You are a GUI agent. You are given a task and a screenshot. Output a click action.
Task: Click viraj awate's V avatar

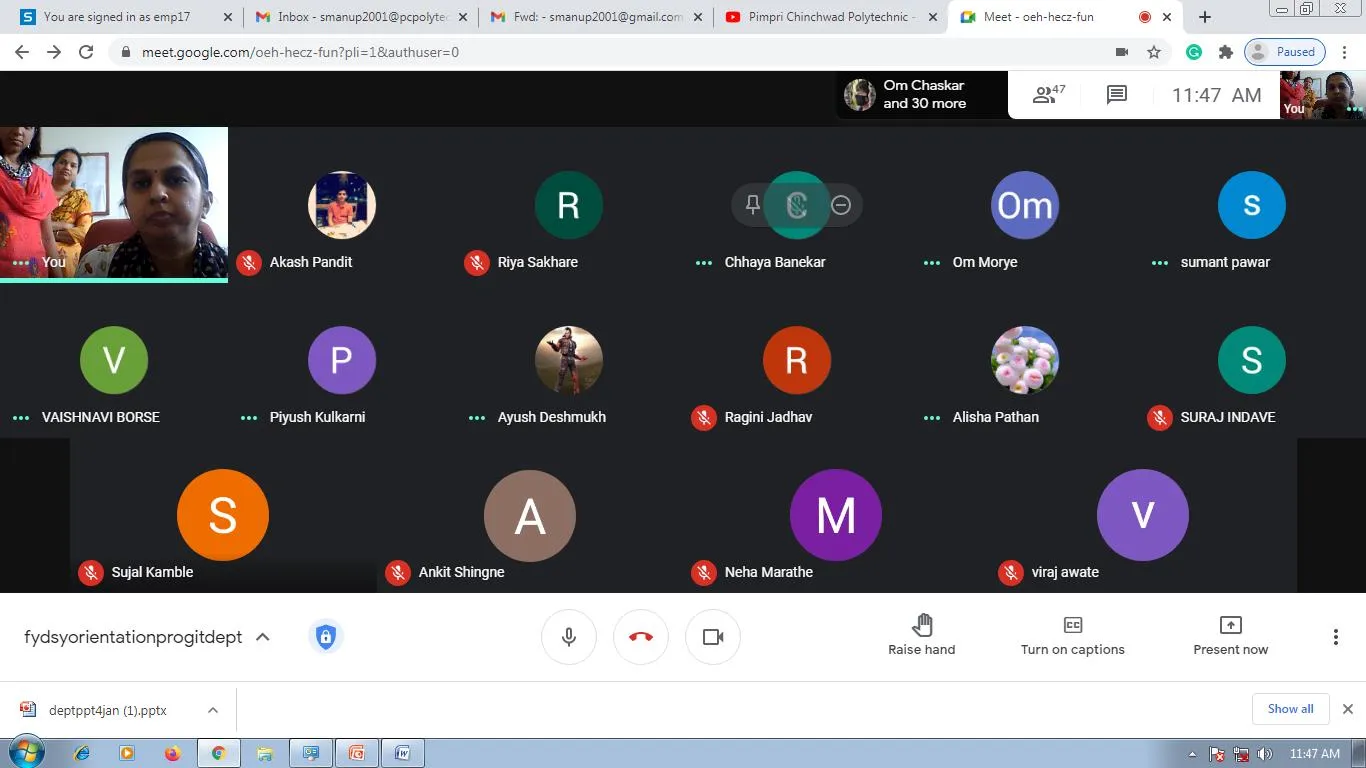(1143, 515)
